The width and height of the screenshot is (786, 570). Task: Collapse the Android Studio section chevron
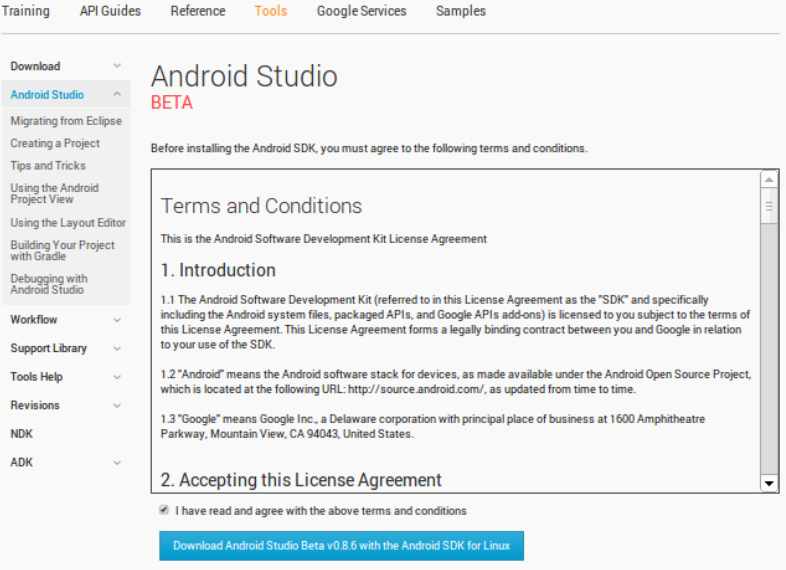coord(117,94)
